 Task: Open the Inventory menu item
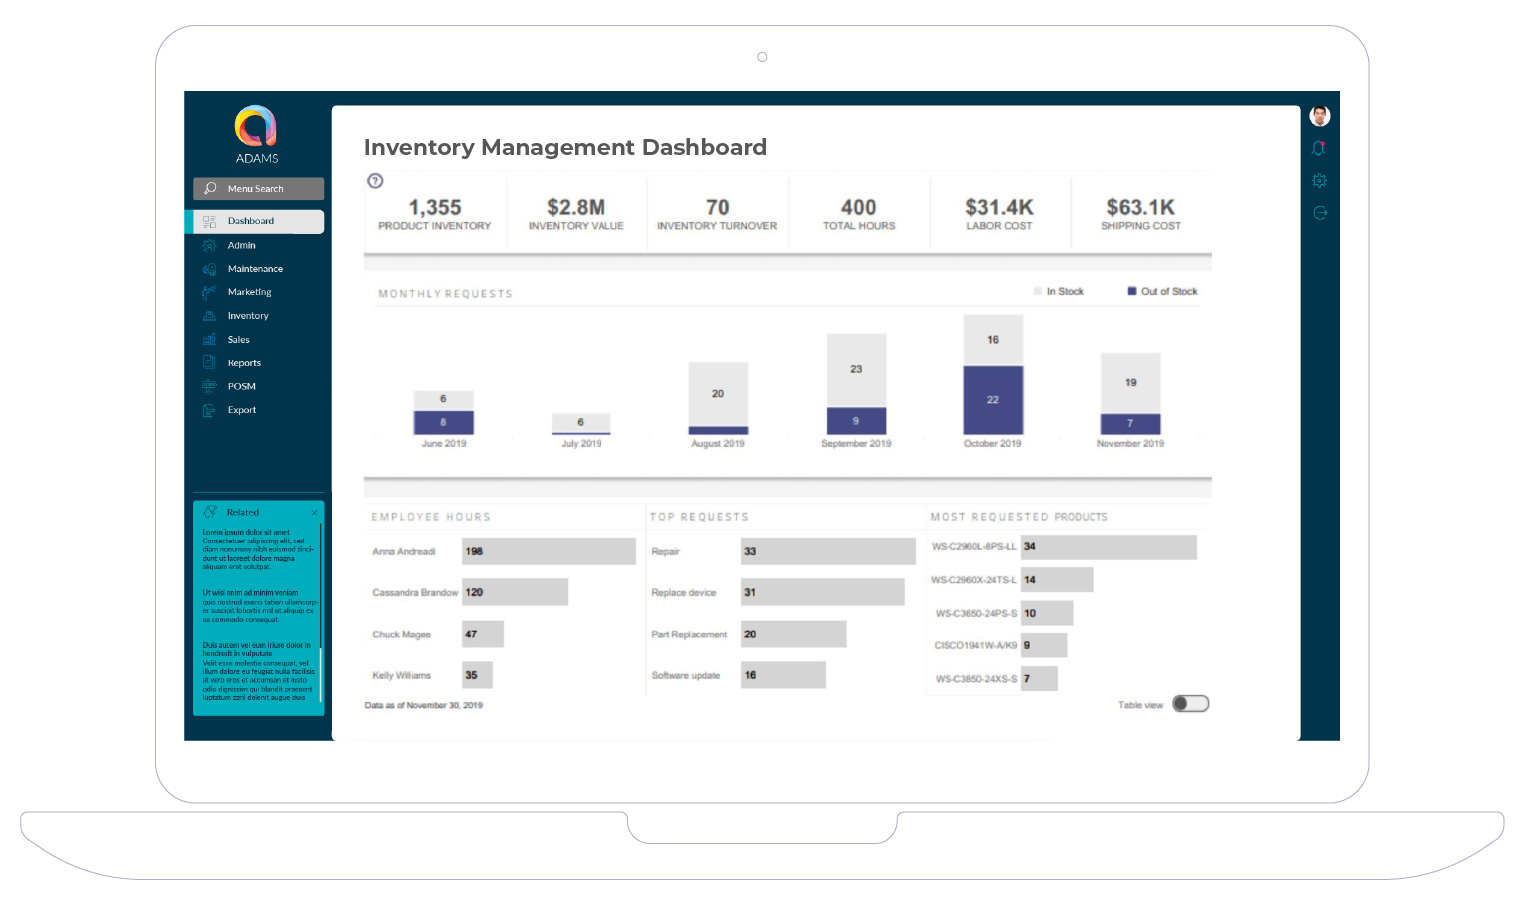click(248, 316)
